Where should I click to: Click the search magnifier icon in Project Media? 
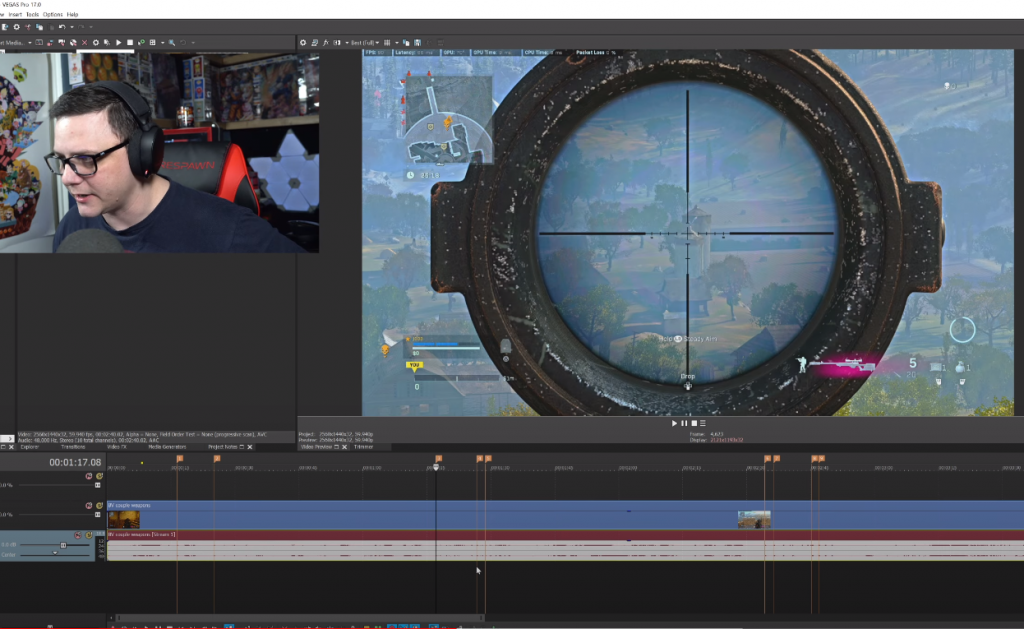172,42
